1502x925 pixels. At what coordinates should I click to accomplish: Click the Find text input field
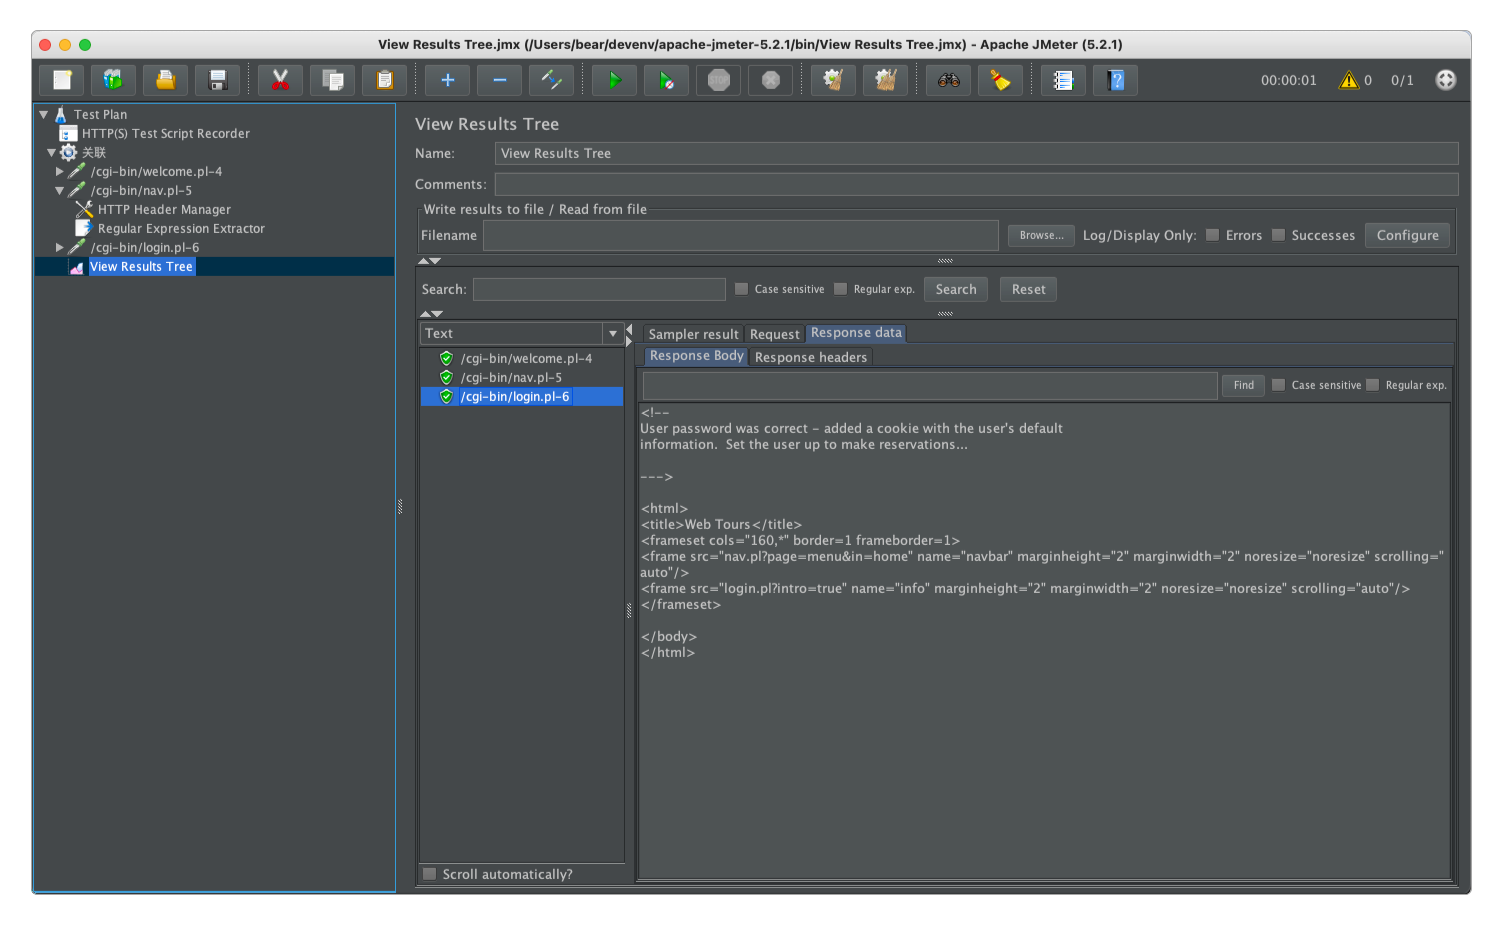coord(930,385)
